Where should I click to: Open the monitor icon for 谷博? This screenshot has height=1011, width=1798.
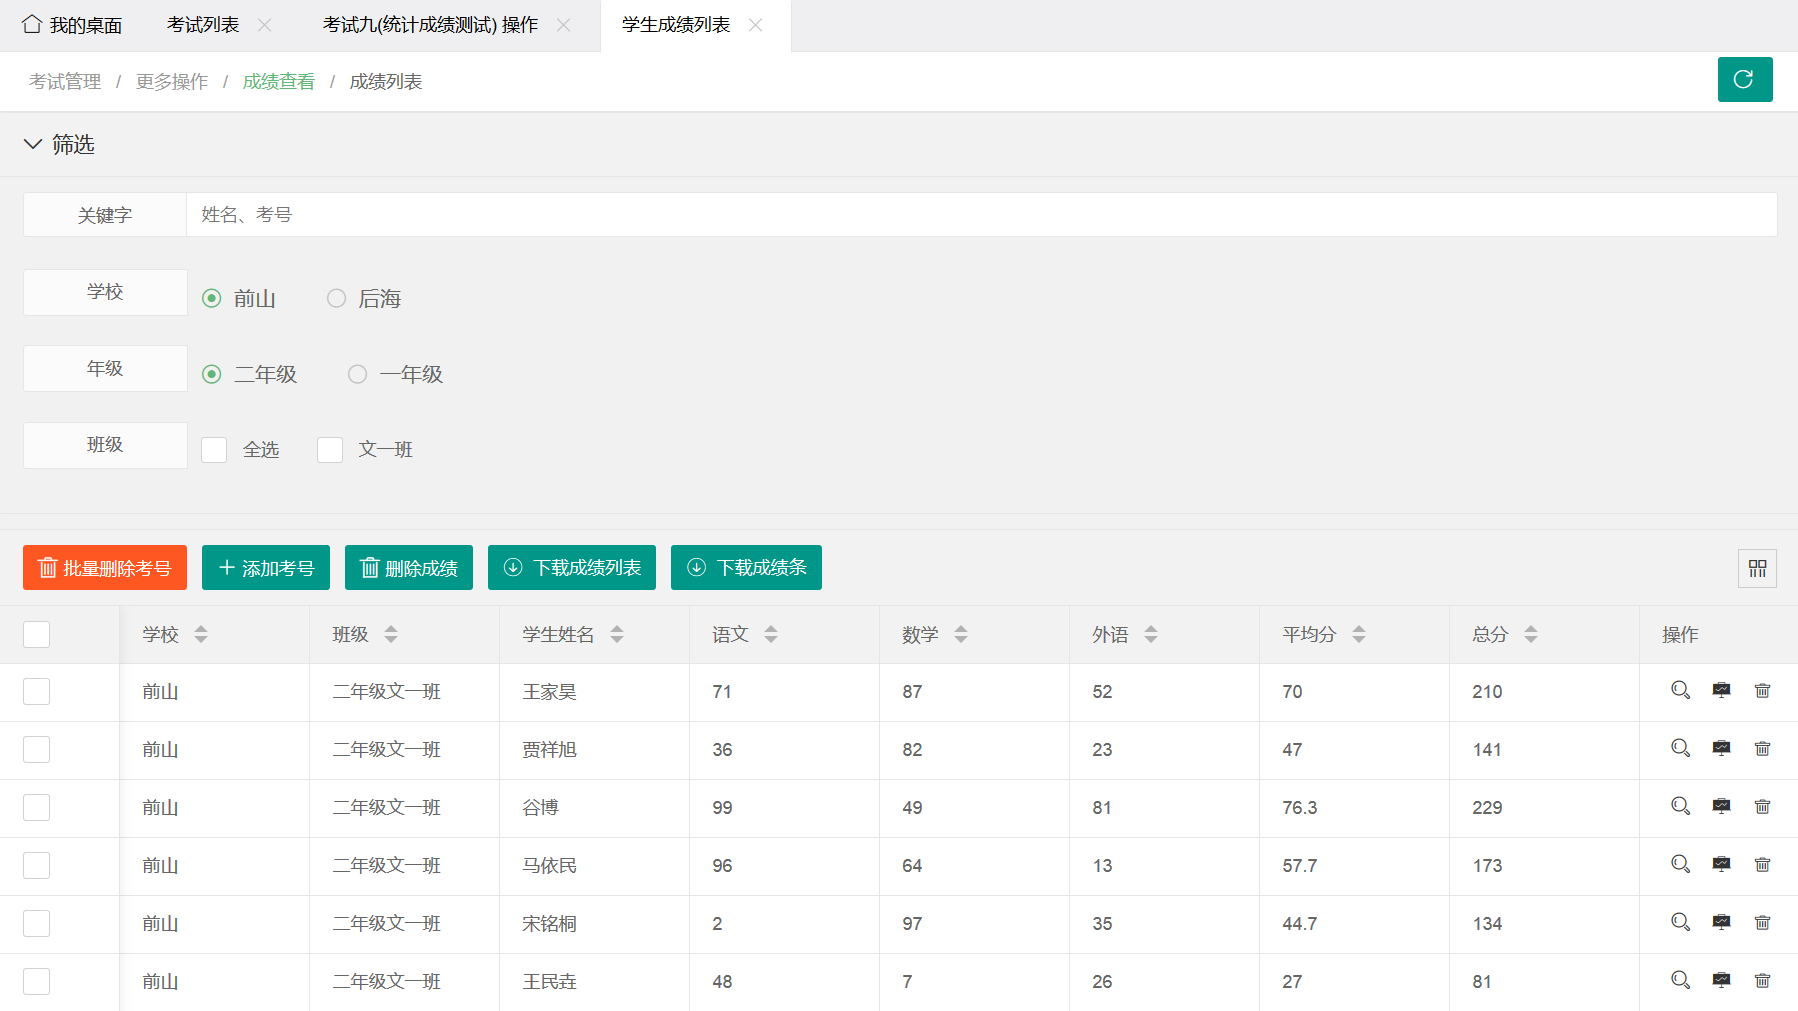(x=1721, y=807)
